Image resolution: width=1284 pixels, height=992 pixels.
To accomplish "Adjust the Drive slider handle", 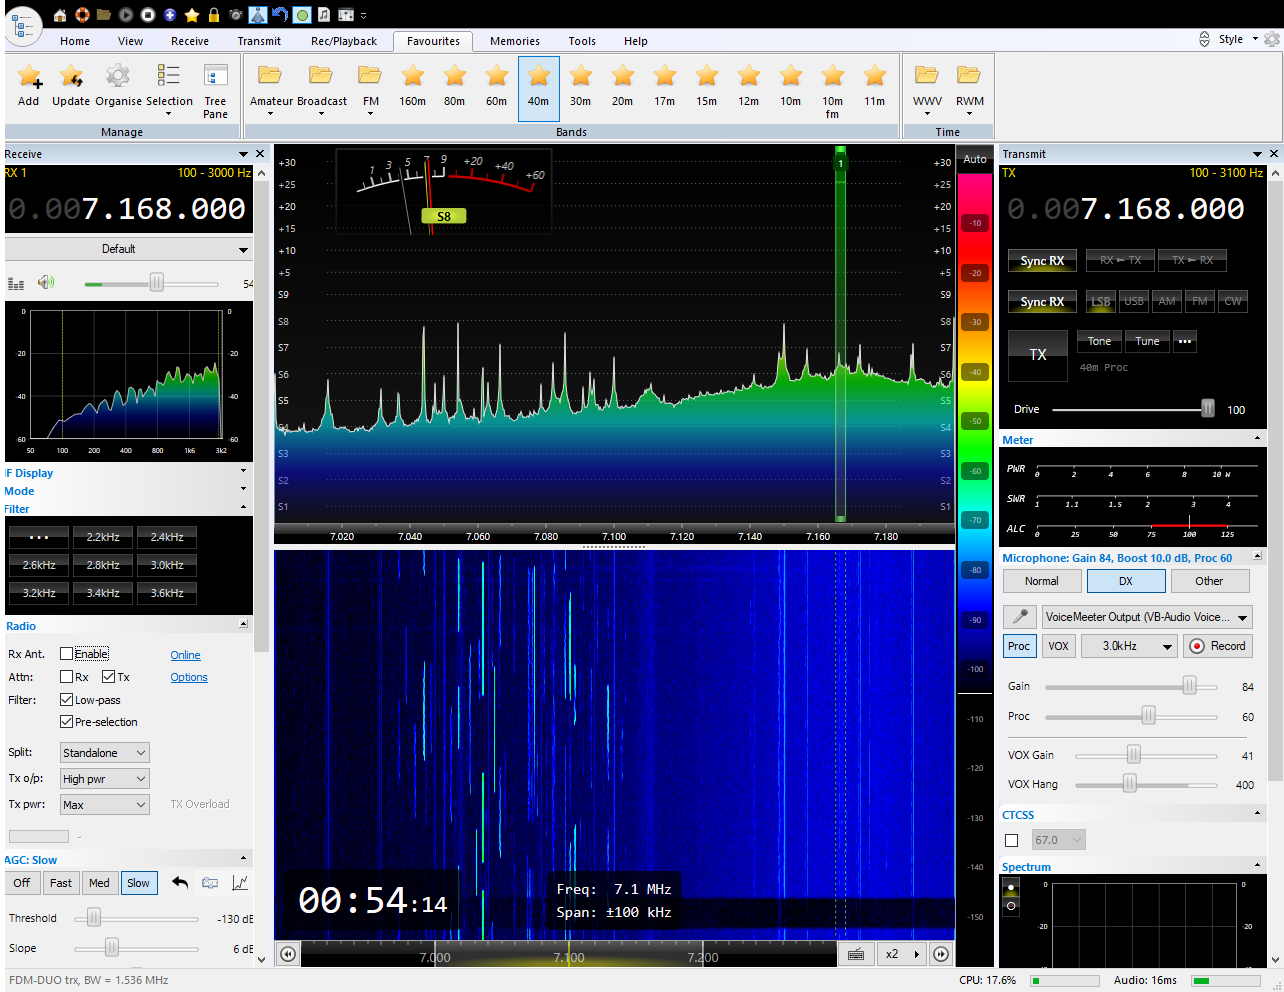I will click(1208, 409).
